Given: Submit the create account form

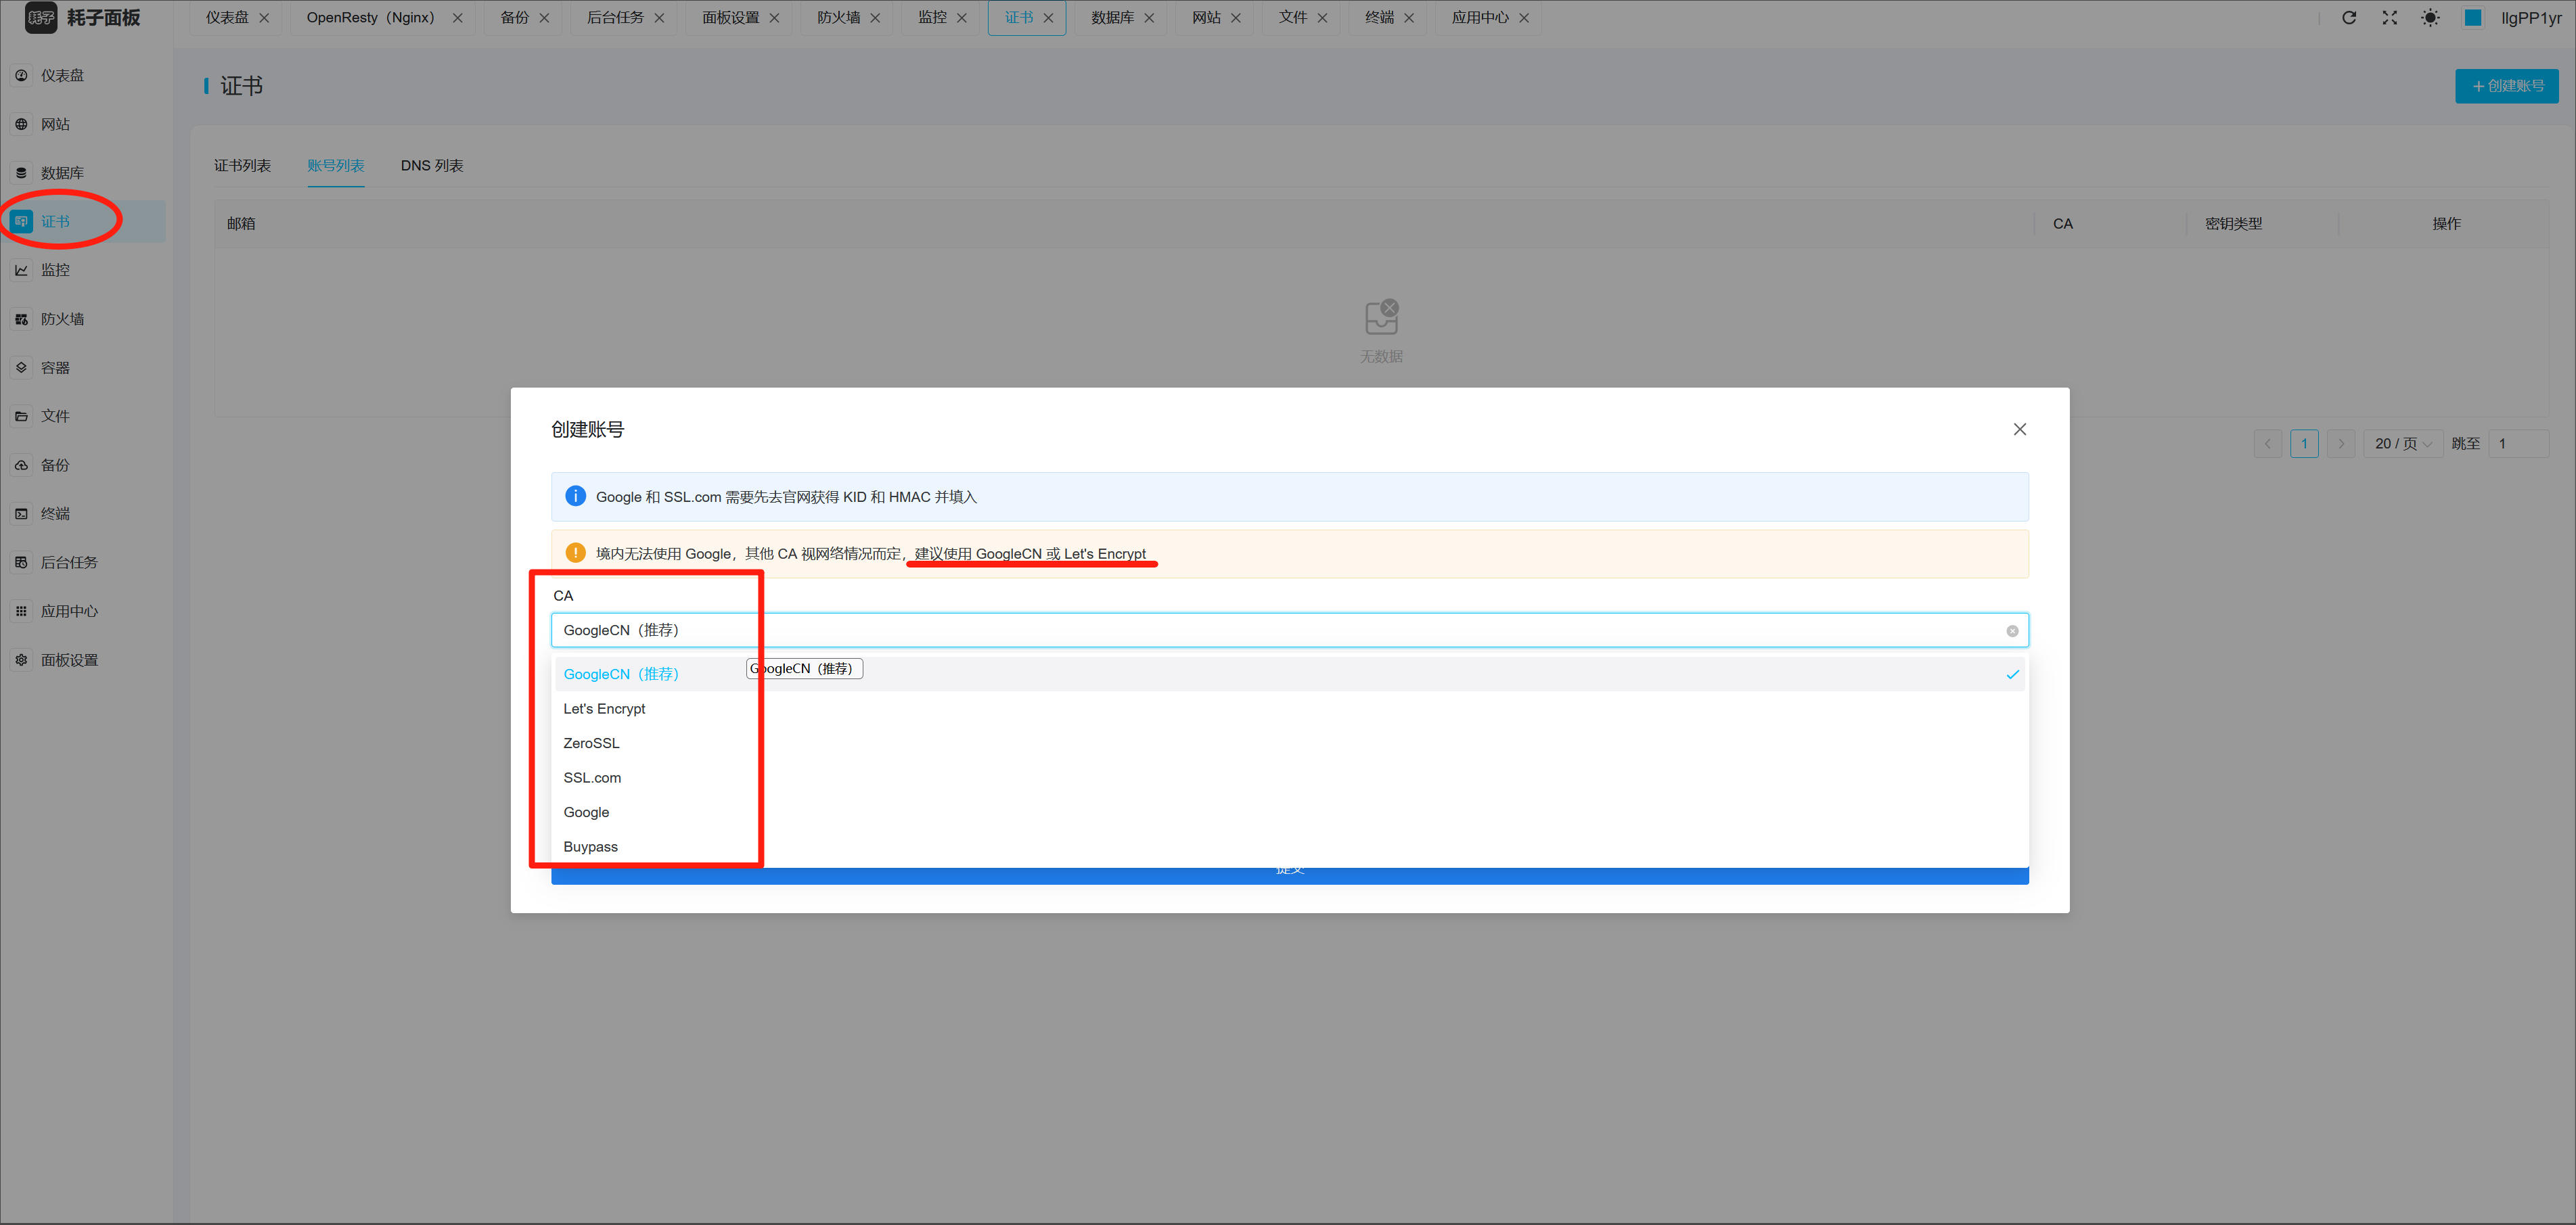Looking at the screenshot, I should pyautogui.click(x=1289, y=876).
